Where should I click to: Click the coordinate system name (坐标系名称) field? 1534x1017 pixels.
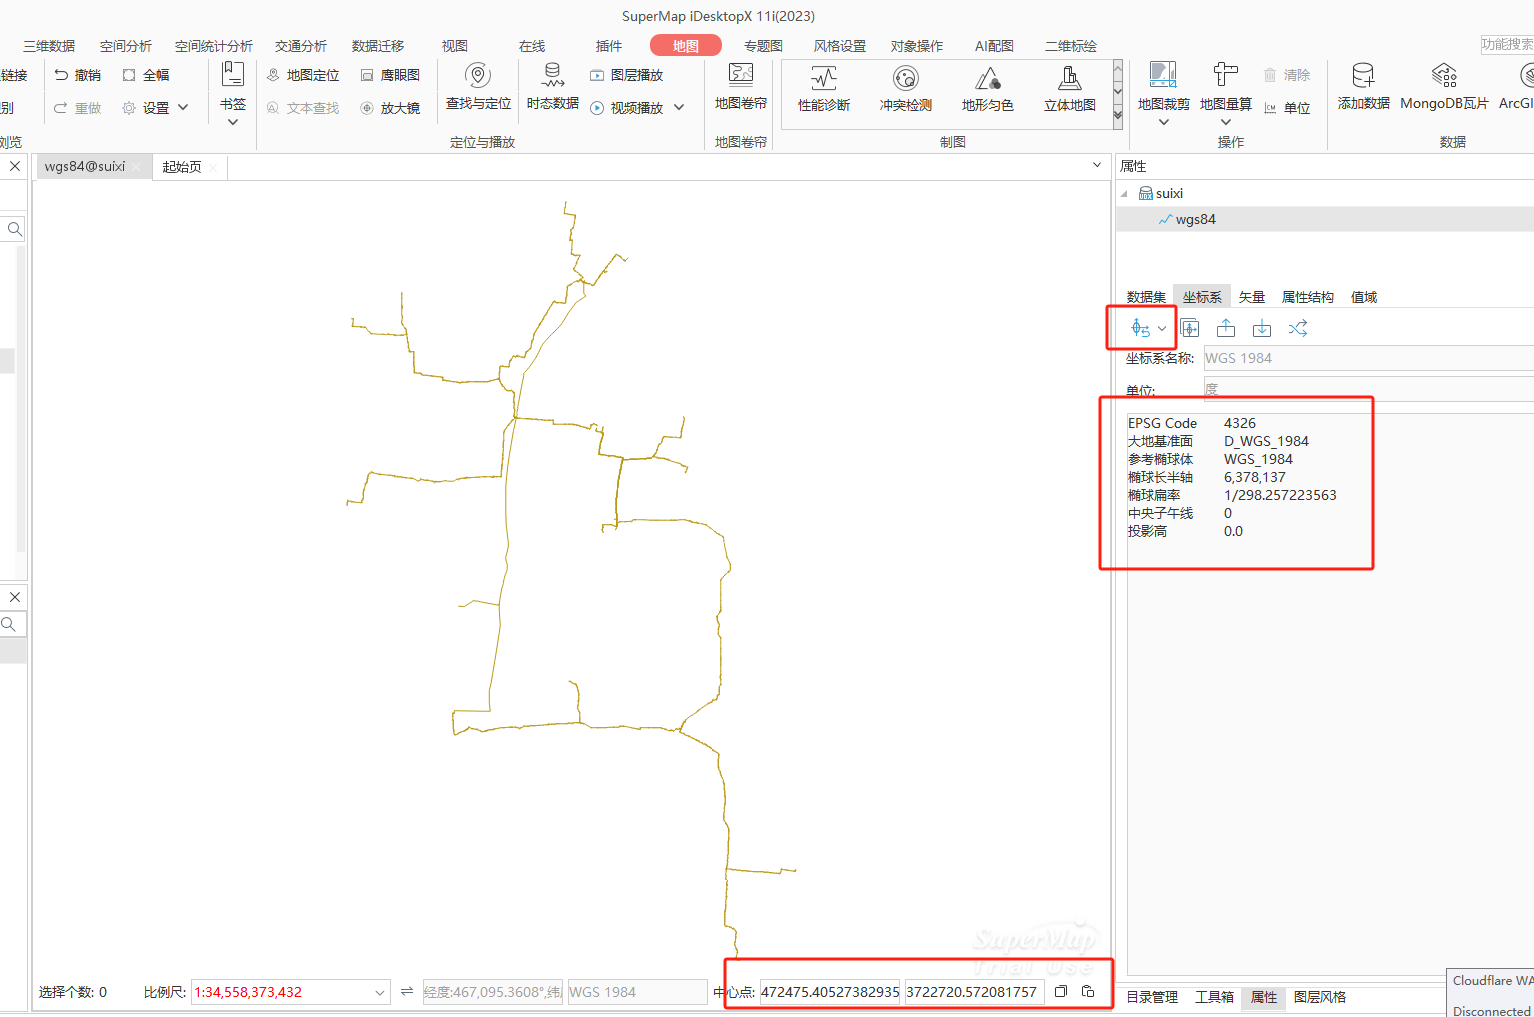[1368, 358]
